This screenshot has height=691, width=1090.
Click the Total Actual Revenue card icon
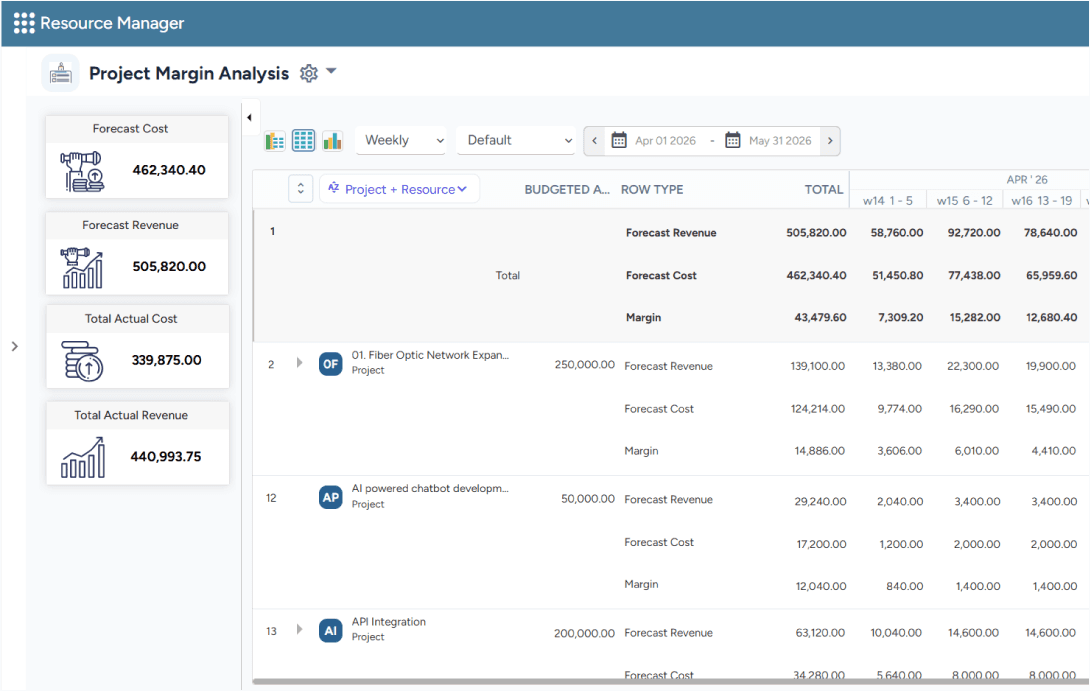click(83, 457)
